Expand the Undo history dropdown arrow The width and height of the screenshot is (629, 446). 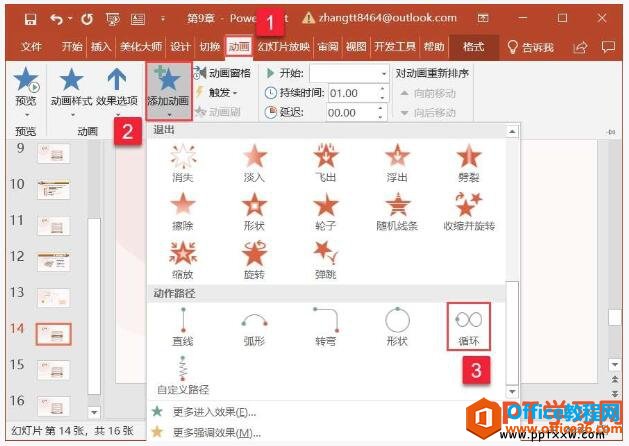click(71, 18)
